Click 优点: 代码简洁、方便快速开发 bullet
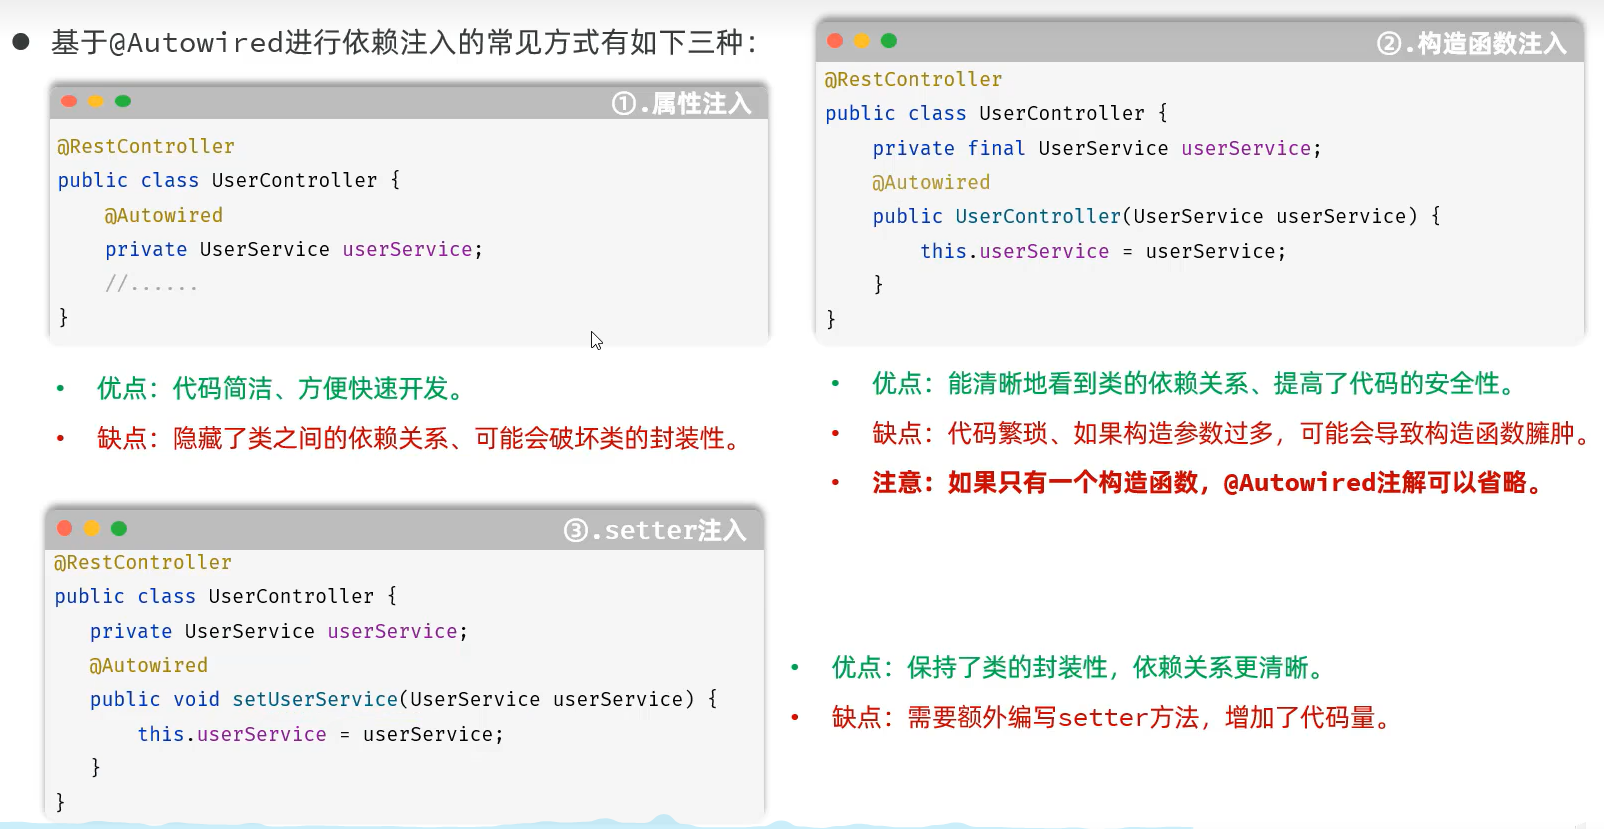 pos(282,388)
